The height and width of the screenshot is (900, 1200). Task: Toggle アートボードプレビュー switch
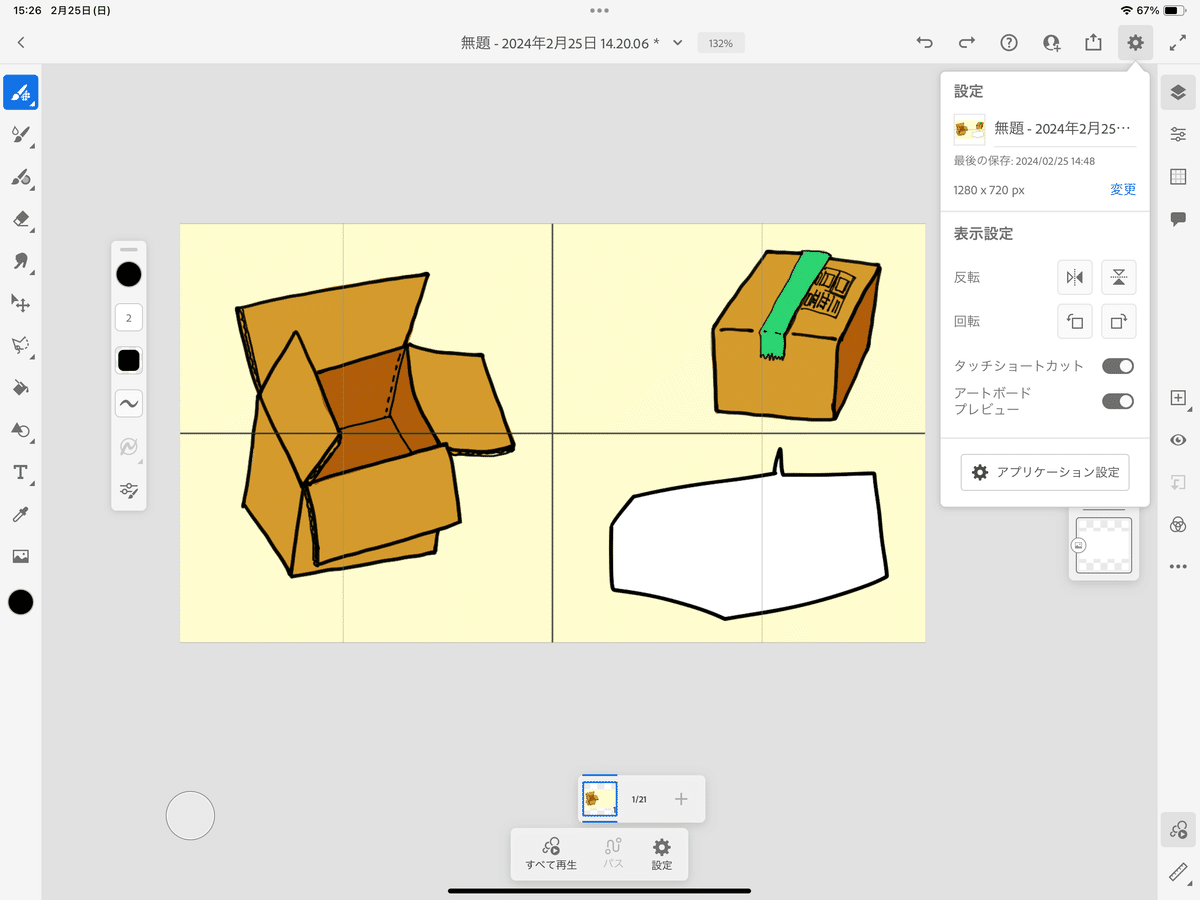pos(1118,401)
